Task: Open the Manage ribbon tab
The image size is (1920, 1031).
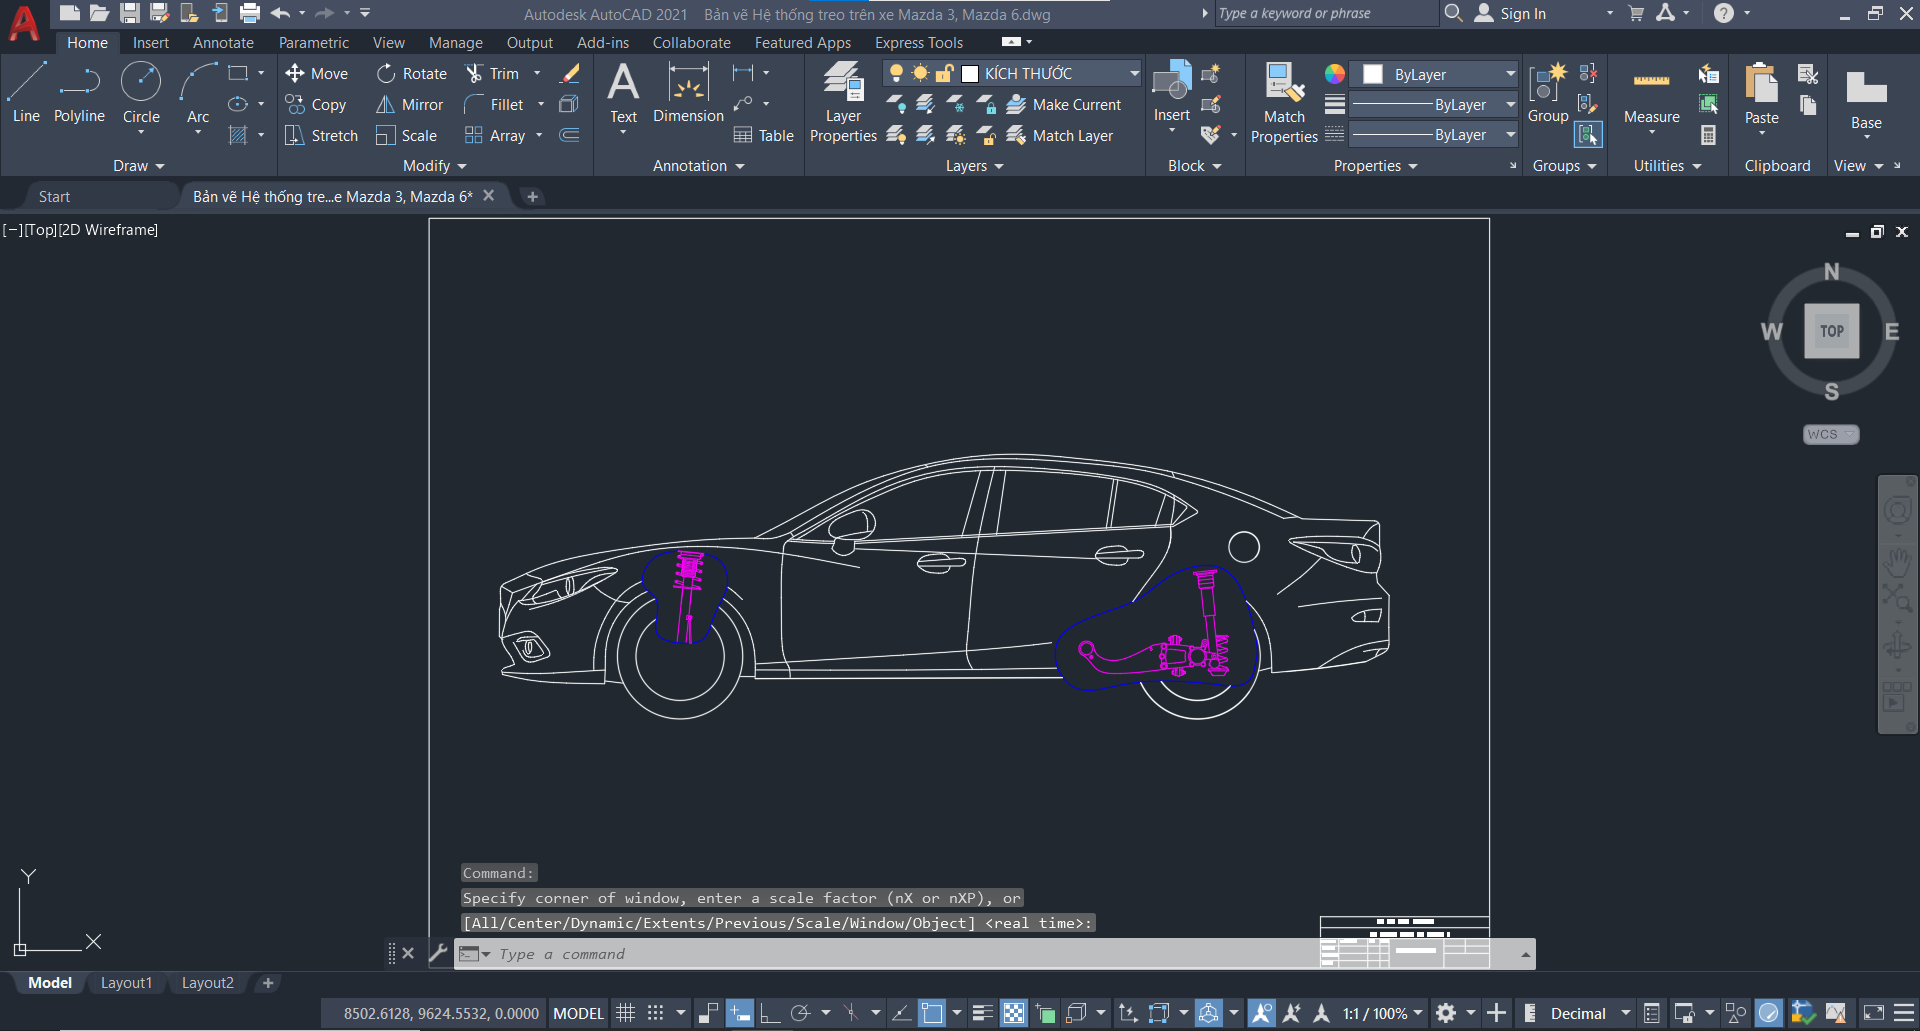Action: click(456, 42)
